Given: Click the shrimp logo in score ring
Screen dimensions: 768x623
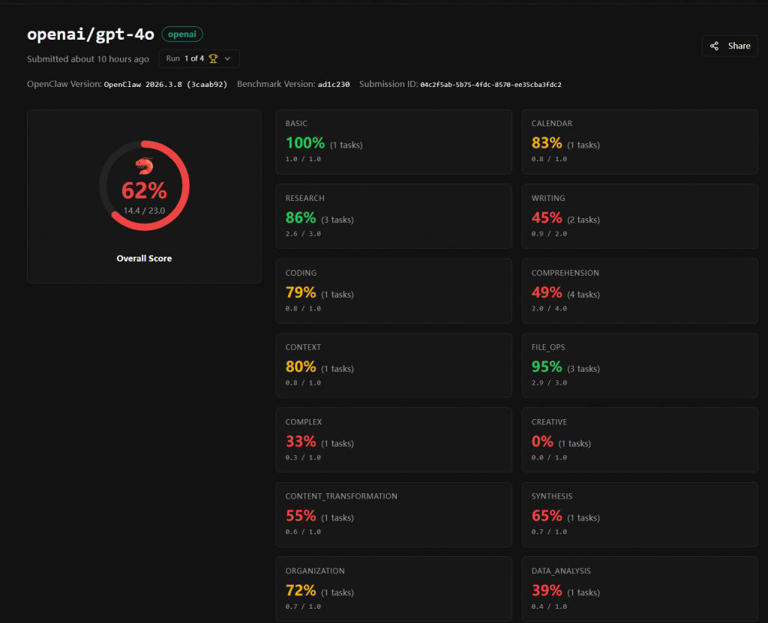Looking at the screenshot, I should 144,167.
